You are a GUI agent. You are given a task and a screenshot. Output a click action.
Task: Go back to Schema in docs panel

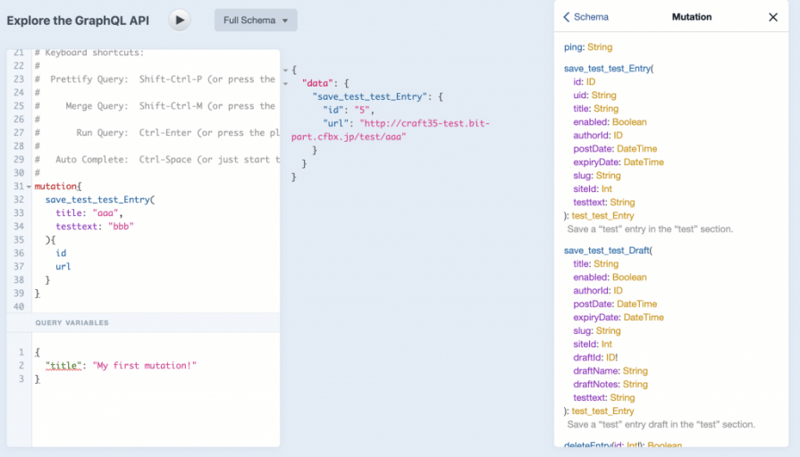(x=586, y=17)
